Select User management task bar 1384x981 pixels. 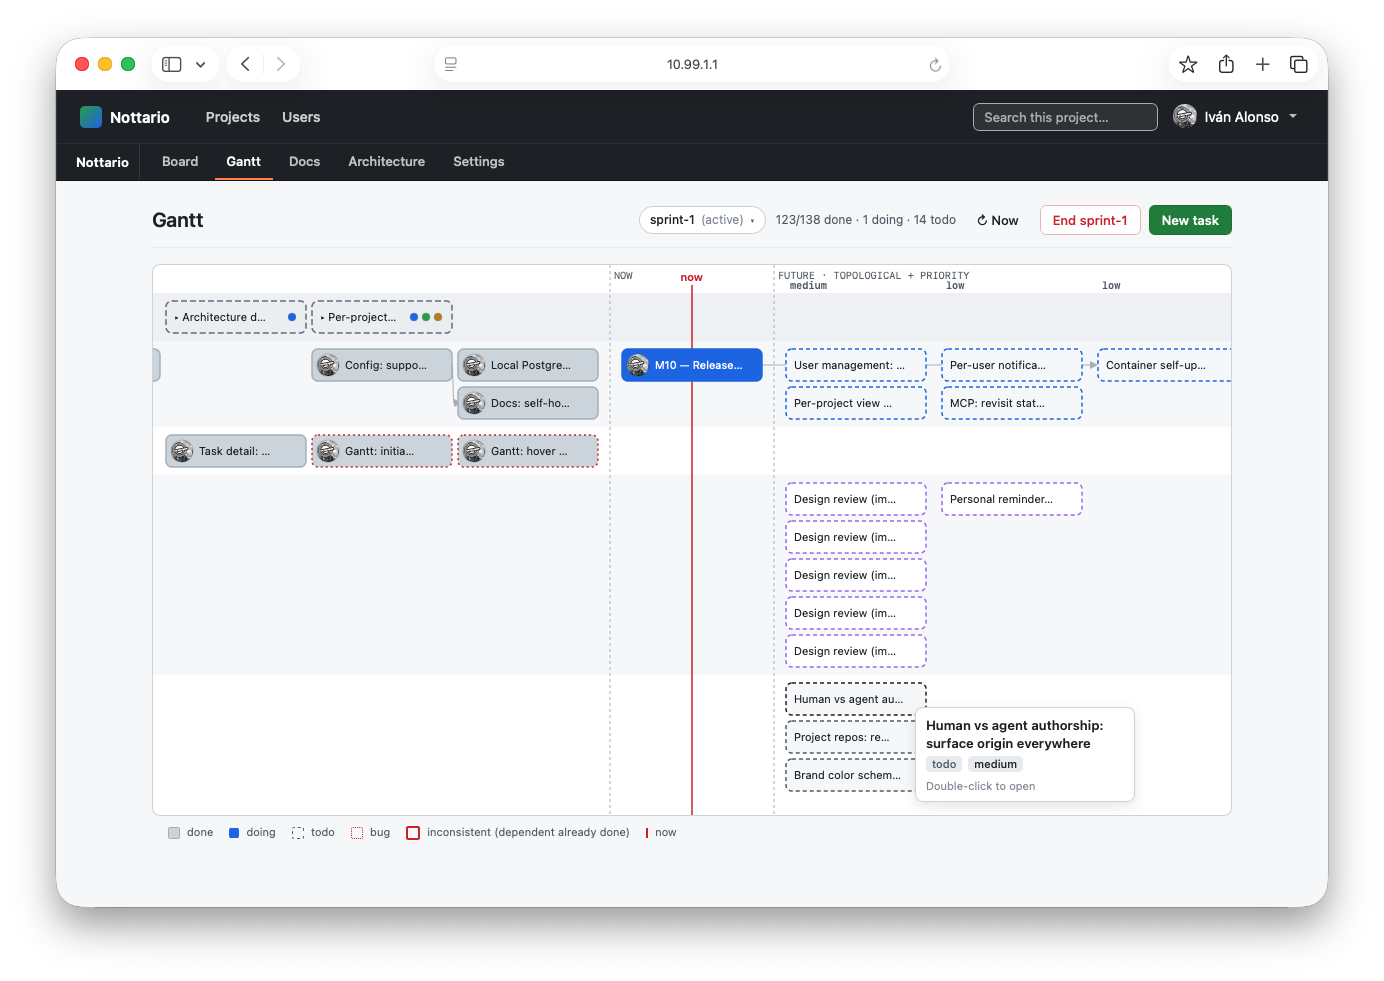[856, 365]
